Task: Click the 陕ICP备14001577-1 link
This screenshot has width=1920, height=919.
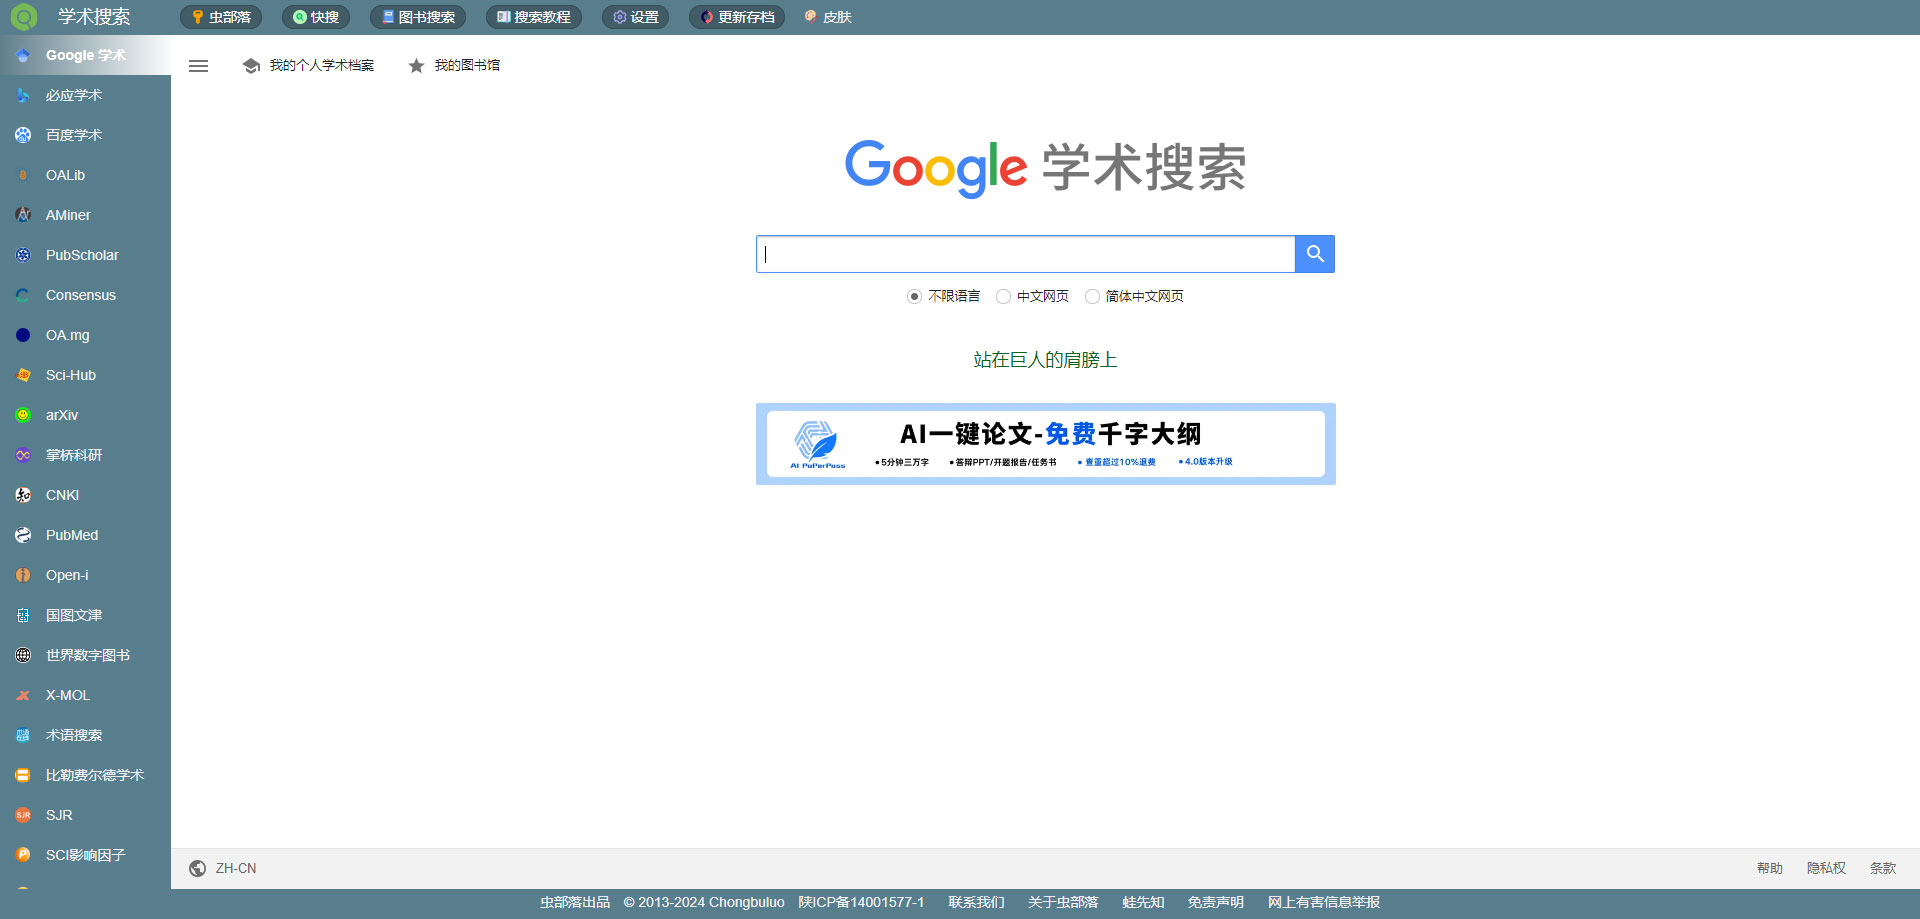Action: point(861,902)
